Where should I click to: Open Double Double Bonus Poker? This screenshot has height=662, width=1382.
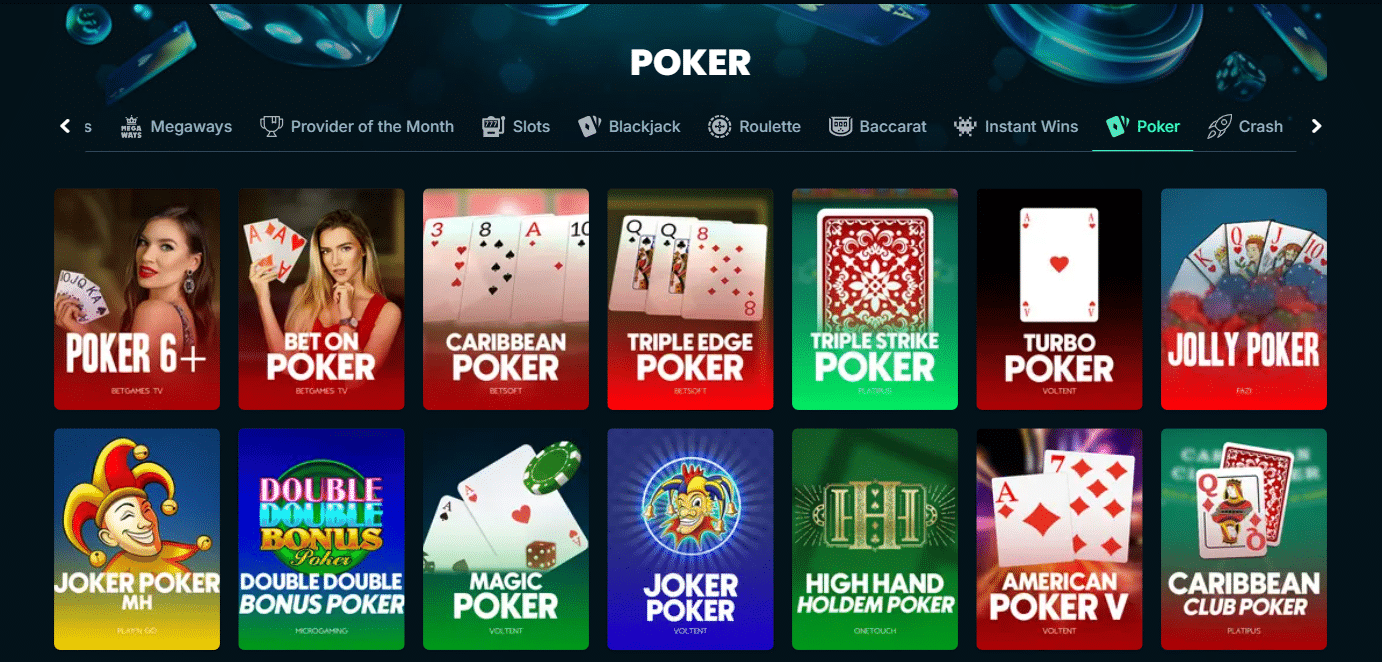pos(321,539)
